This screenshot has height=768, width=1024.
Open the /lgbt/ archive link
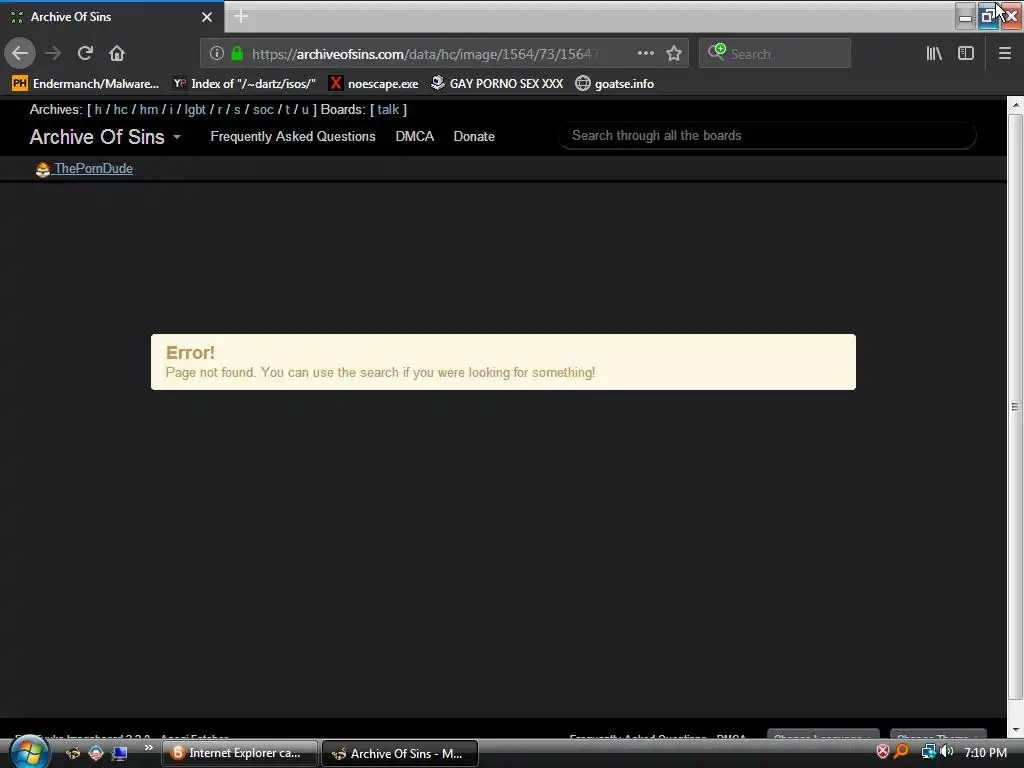(x=195, y=110)
